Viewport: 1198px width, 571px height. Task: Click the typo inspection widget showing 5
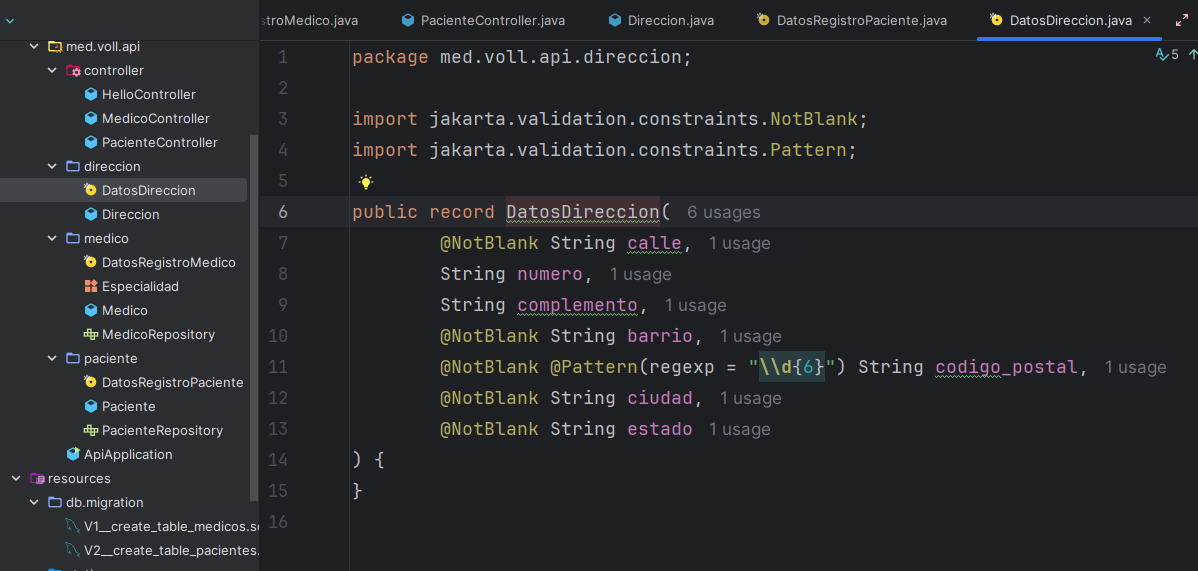(x=1167, y=55)
